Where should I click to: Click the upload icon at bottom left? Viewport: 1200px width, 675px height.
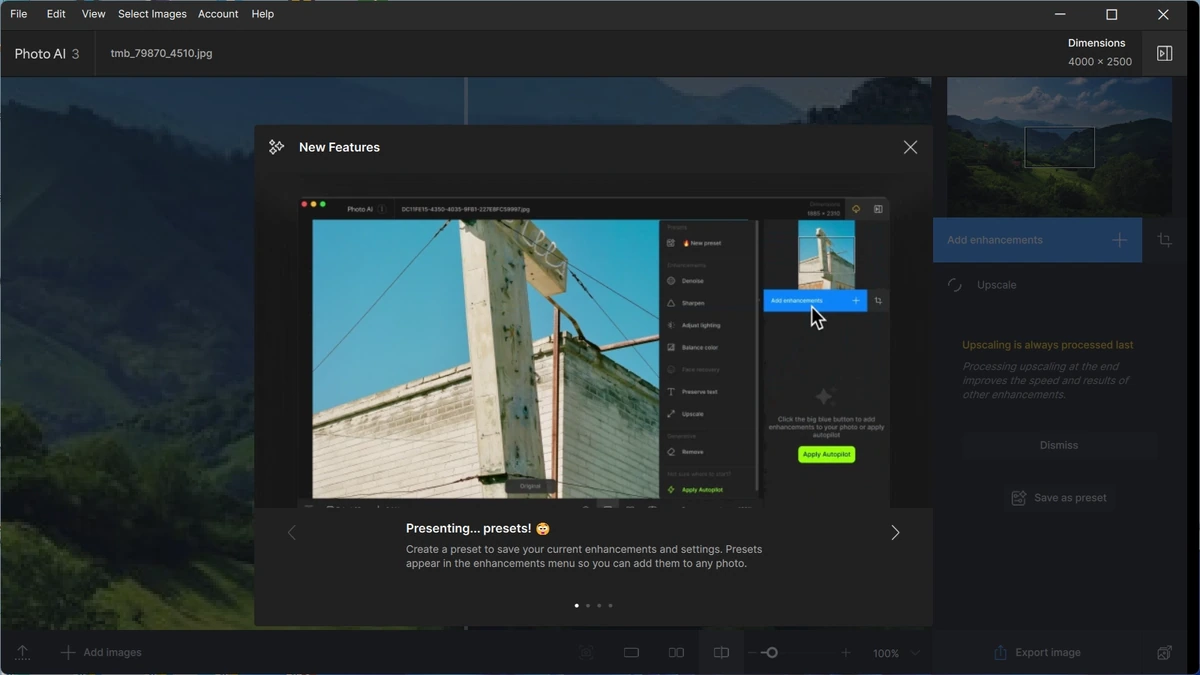tap(22, 653)
